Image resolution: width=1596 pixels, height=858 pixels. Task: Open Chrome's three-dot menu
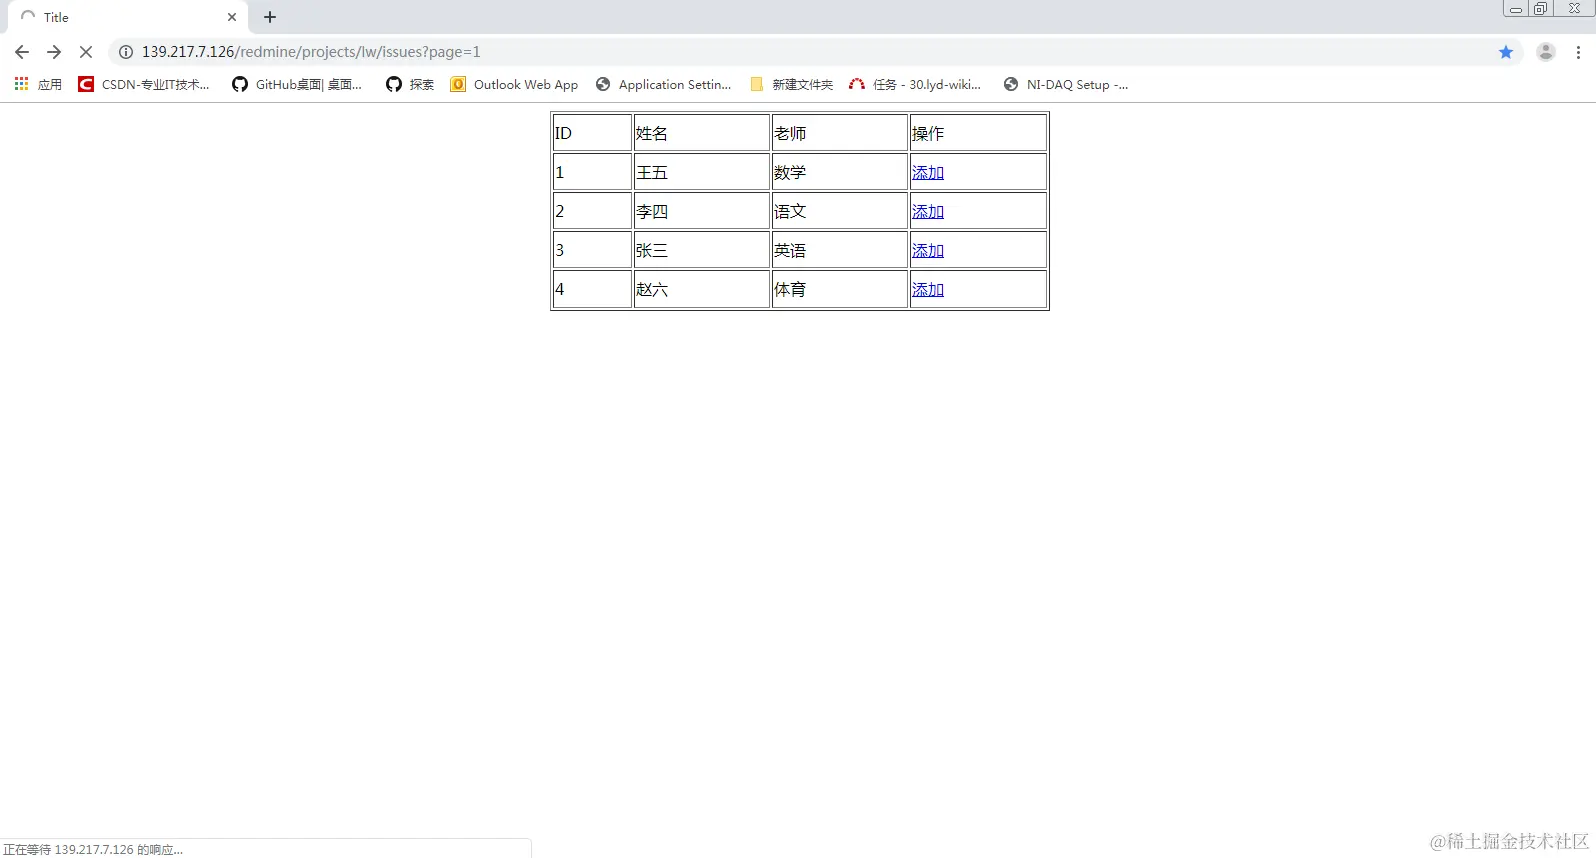click(x=1578, y=52)
